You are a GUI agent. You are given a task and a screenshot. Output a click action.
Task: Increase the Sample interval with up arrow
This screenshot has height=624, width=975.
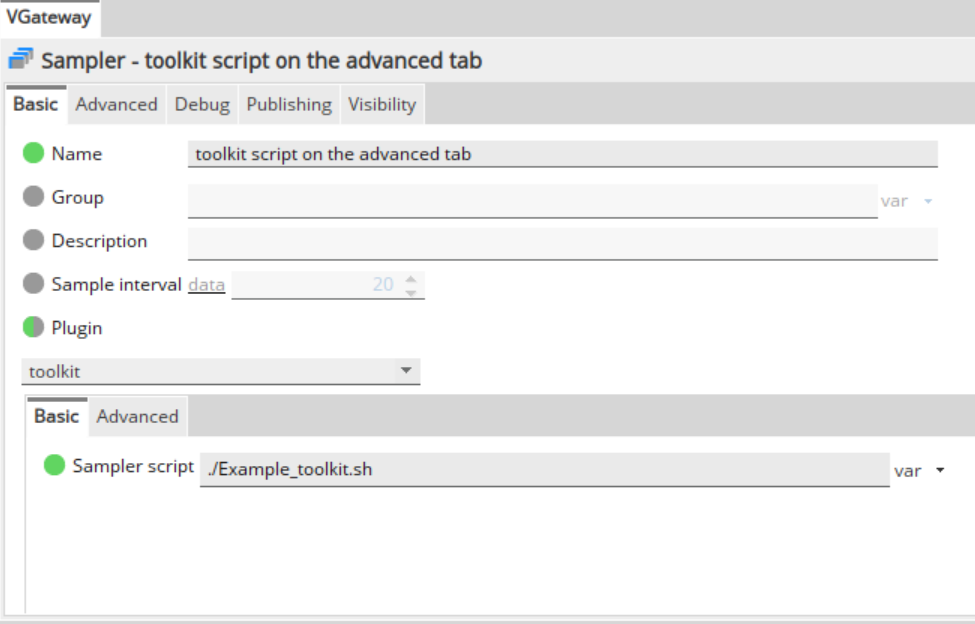pos(411,279)
